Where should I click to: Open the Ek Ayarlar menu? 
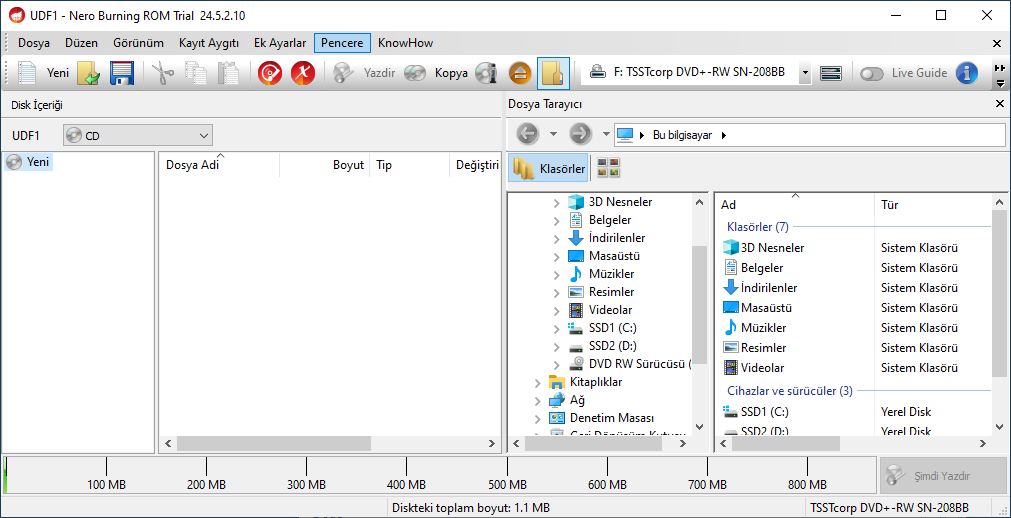point(280,43)
